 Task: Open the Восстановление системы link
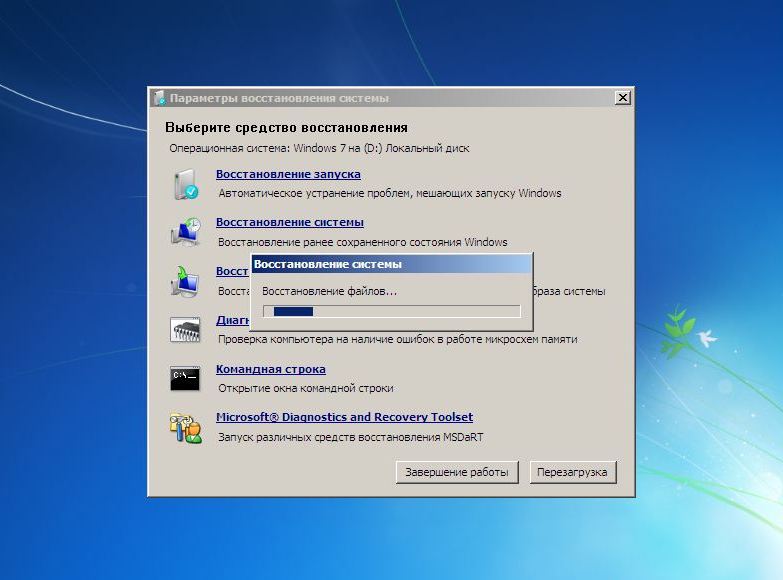click(290, 222)
